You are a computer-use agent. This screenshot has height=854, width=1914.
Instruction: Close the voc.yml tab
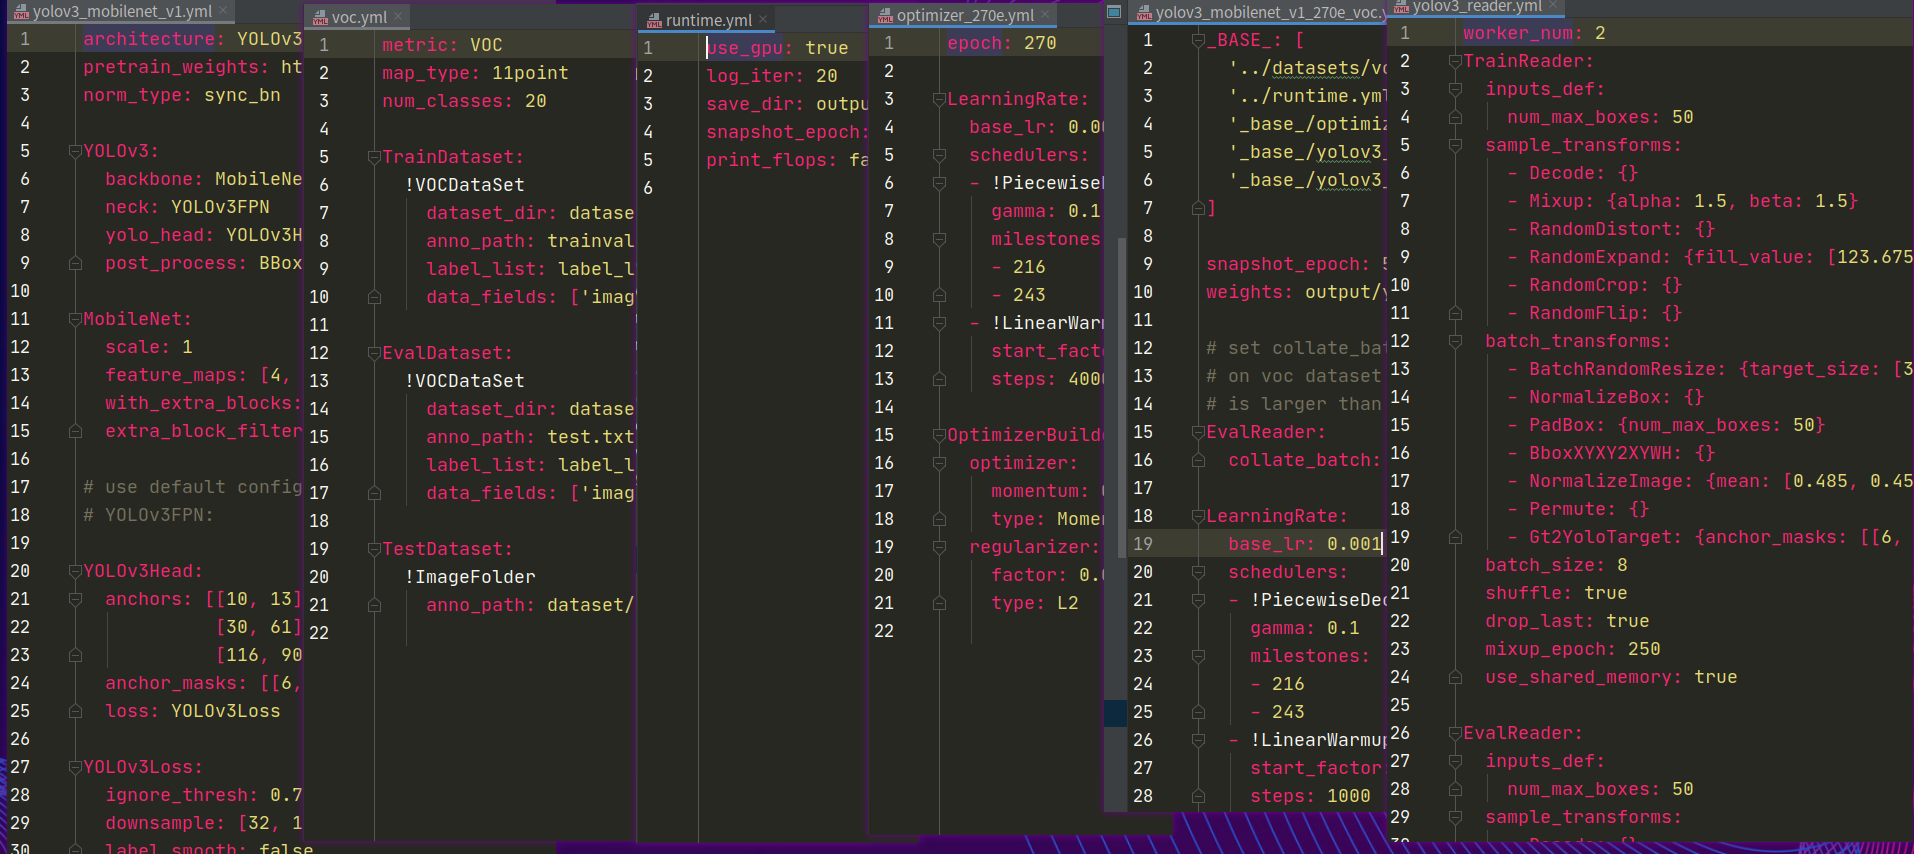[398, 16]
